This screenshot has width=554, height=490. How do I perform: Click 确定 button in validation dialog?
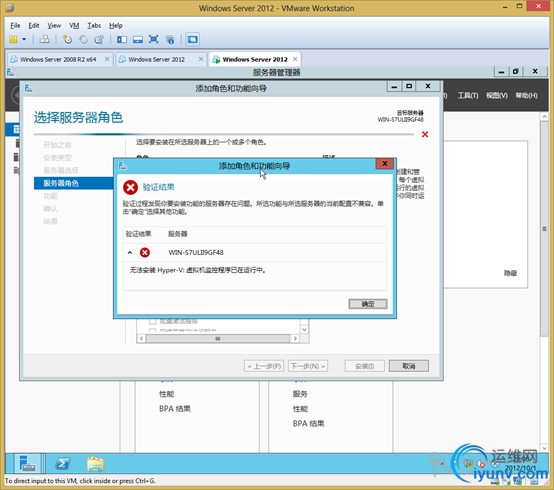[x=368, y=304]
